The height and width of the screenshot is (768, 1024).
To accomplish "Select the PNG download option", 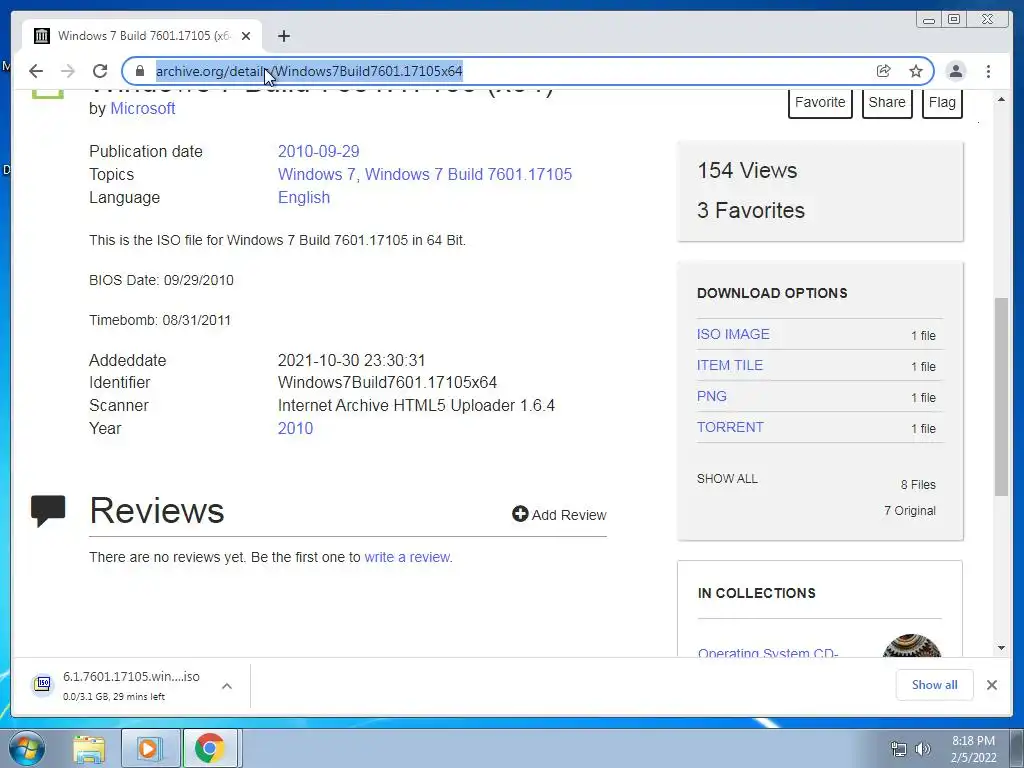I will (711, 396).
